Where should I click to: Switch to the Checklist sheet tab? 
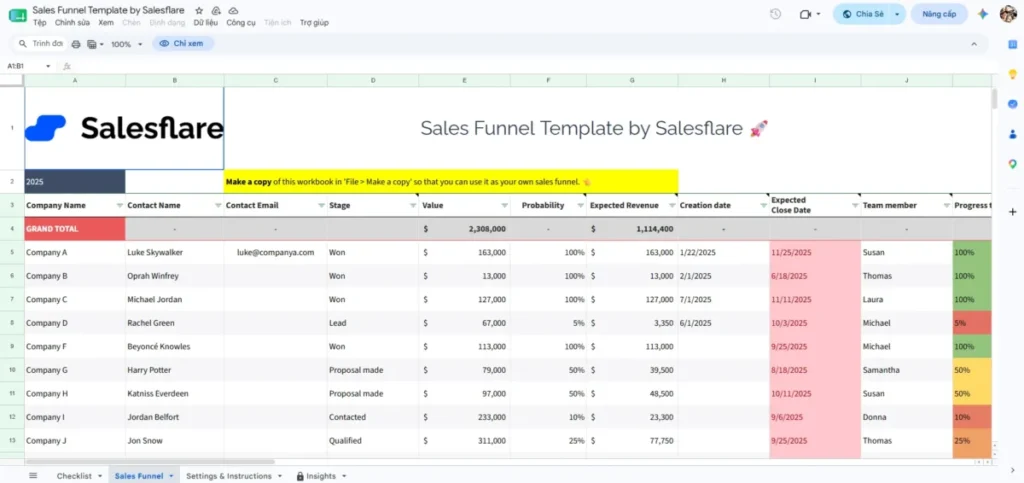pos(74,476)
